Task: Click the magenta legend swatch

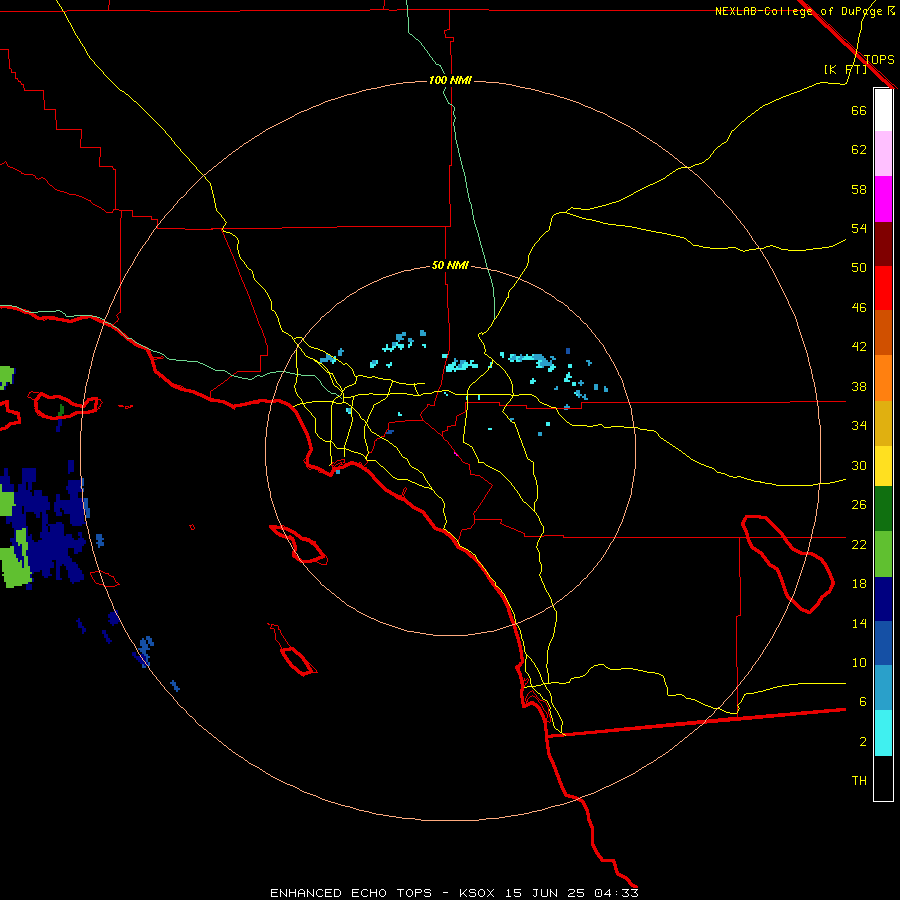Action: 883,199
